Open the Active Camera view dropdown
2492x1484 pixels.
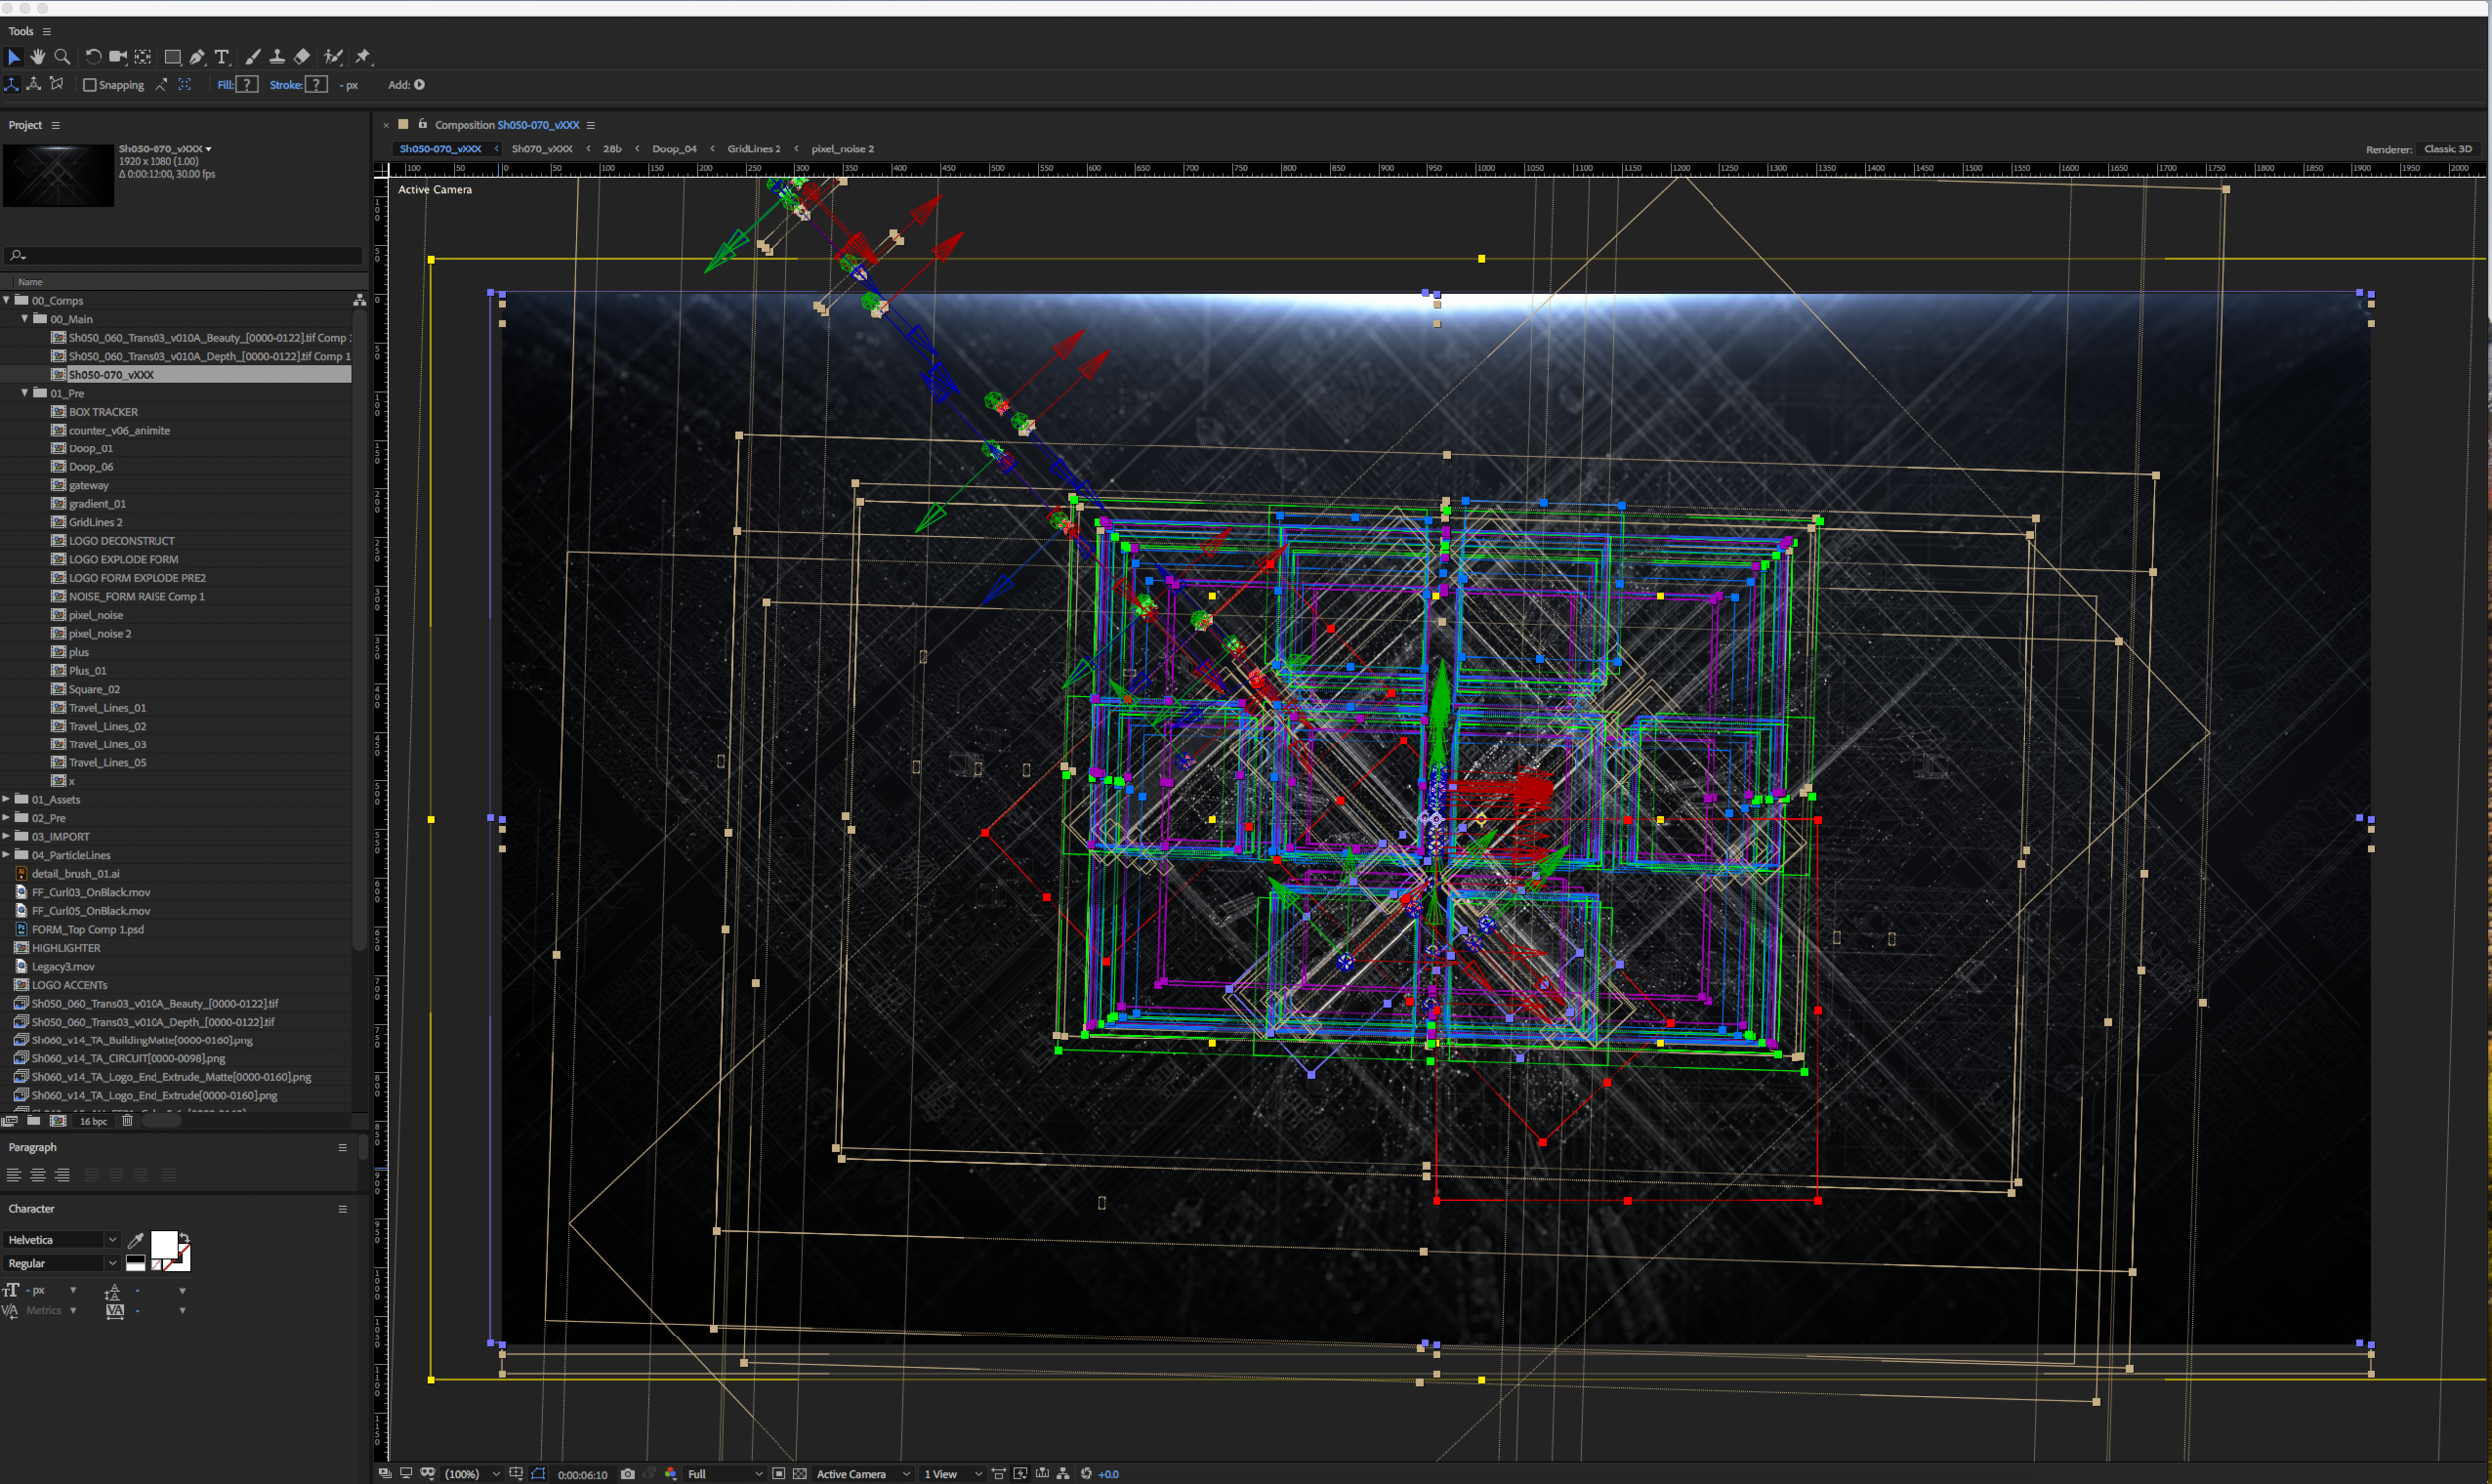864,1474
